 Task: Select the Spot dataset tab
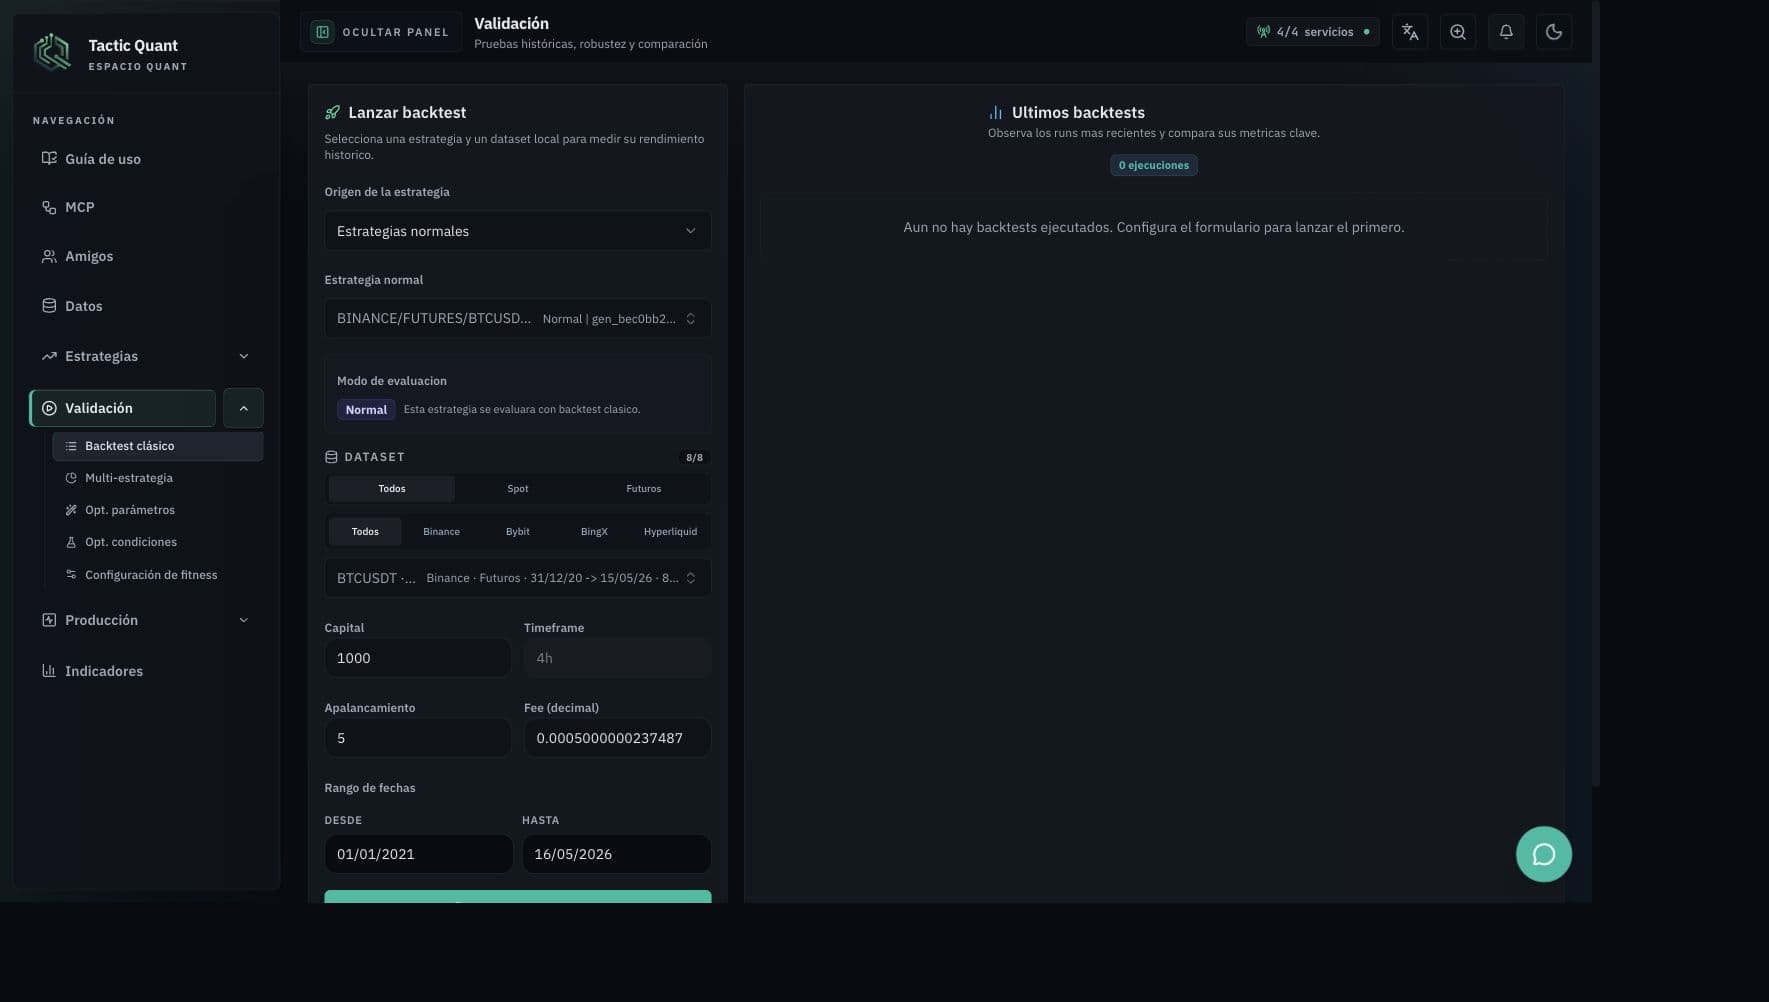click(518, 489)
